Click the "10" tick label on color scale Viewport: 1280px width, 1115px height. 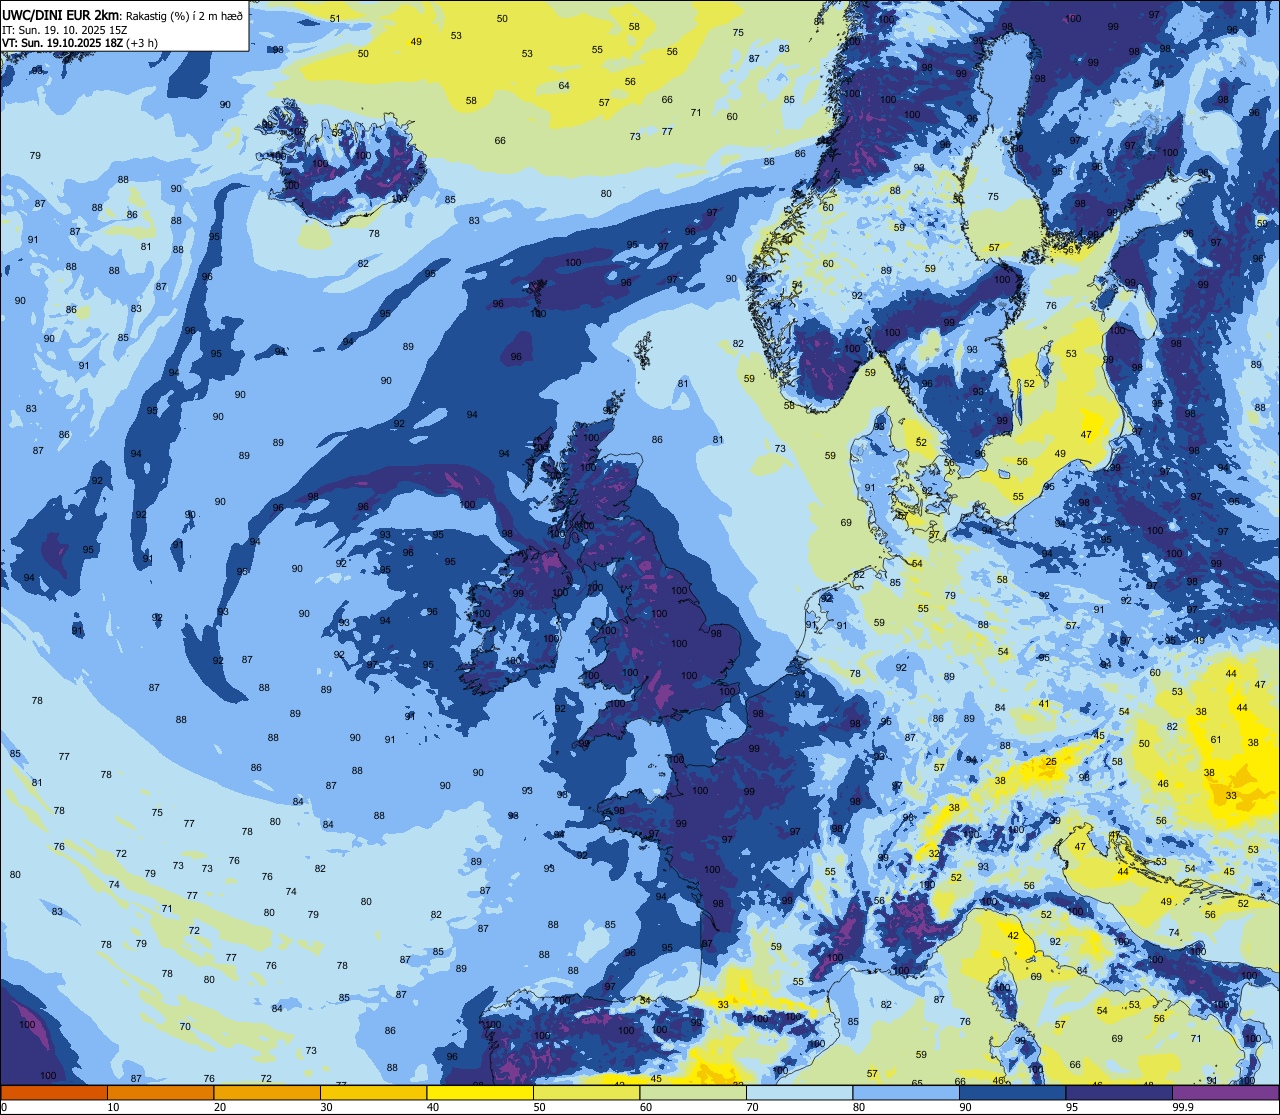point(113,1107)
